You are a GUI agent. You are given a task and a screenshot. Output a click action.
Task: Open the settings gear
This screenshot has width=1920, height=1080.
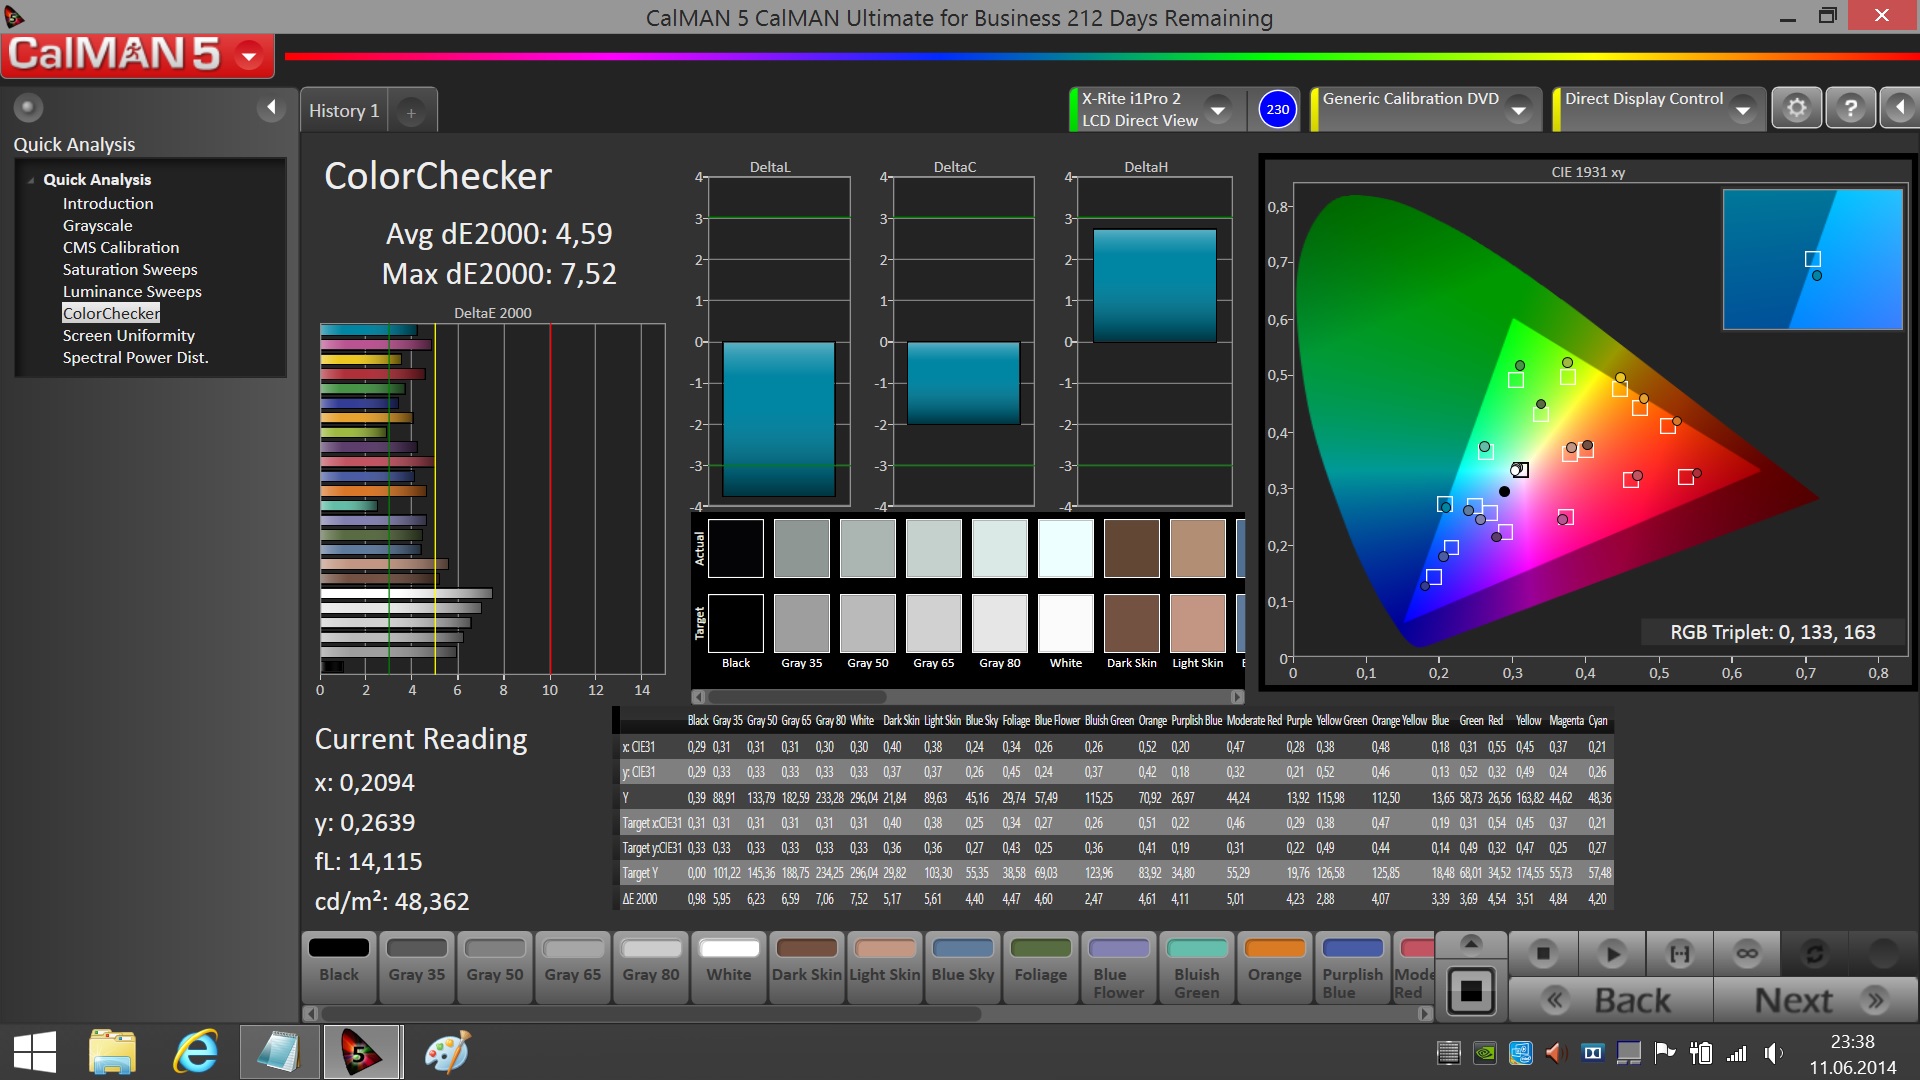[1797, 108]
